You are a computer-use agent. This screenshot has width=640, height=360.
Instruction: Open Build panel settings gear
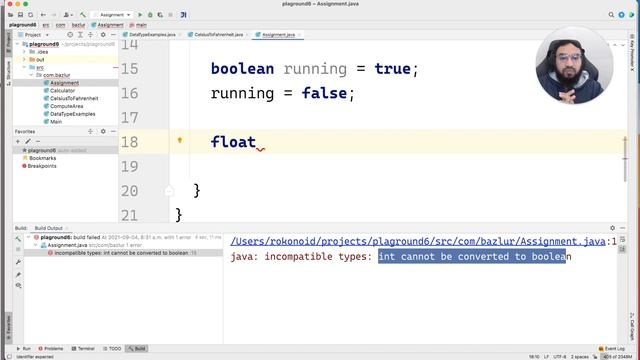point(612,228)
